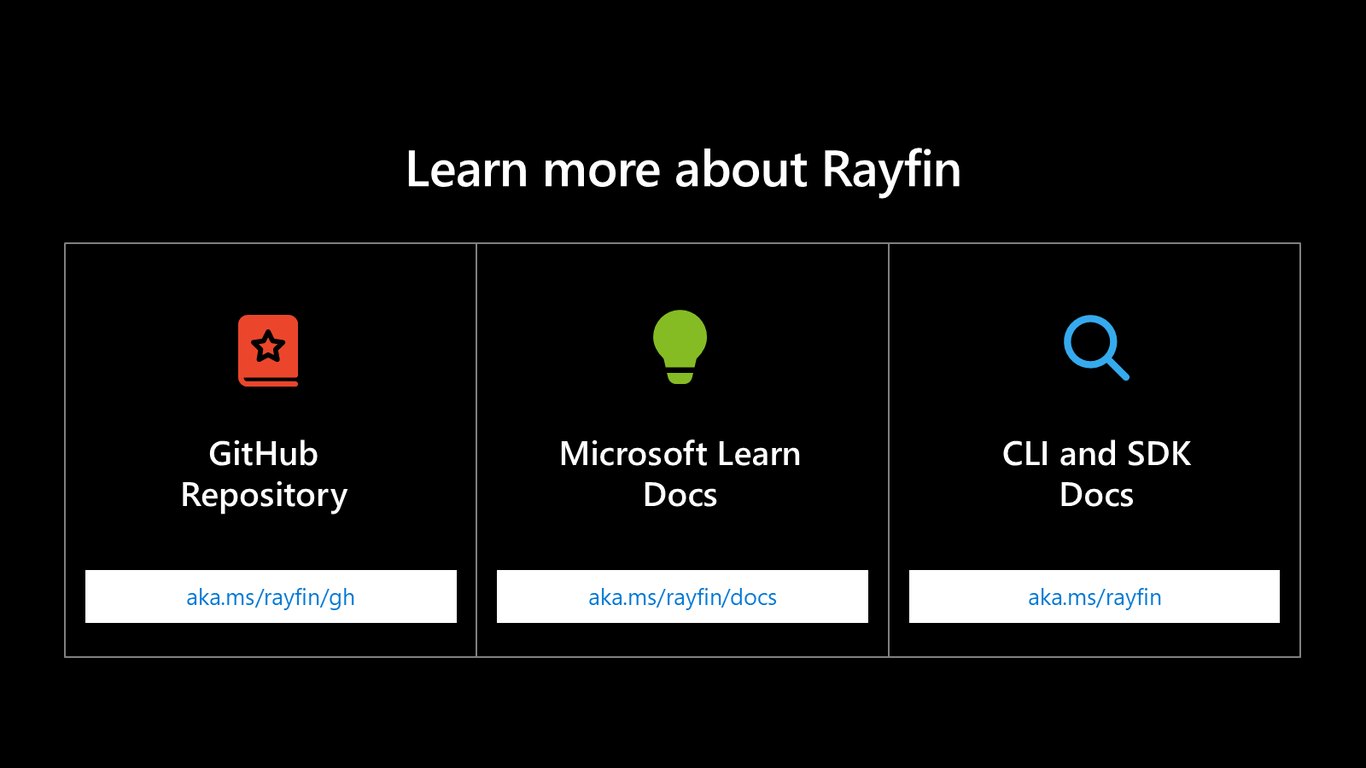Viewport: 1366px width, 768px height.
Task: Click Docs beneath CLI and SDK
Action: (1096, 494)
